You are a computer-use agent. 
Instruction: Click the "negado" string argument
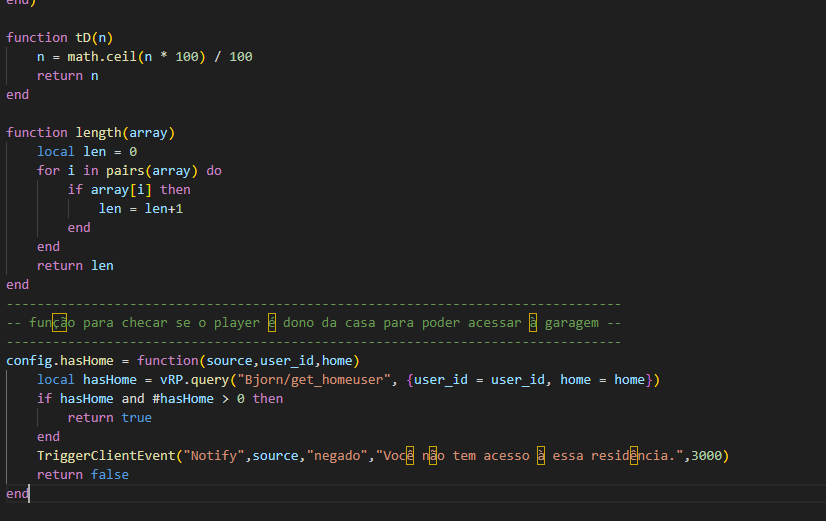click(337, 456)
